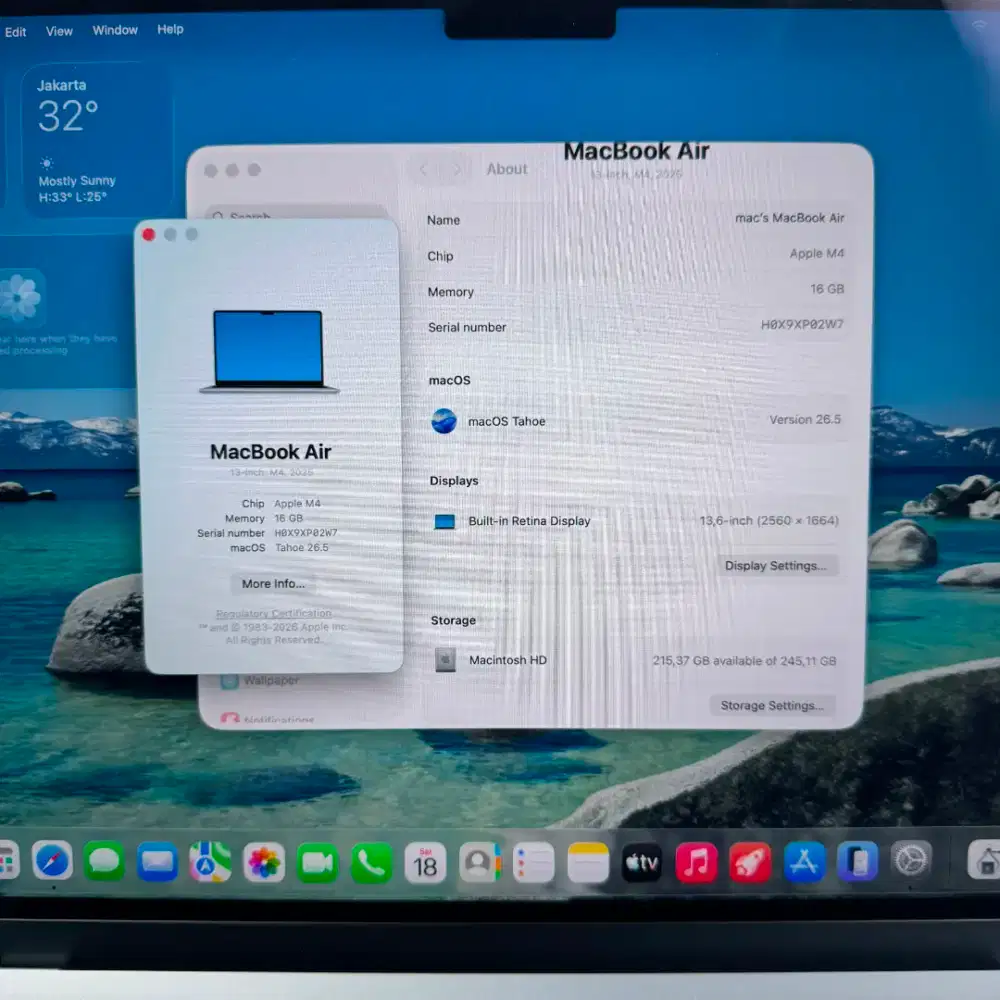
Task: Click More Info... in About This Mac
Action: pyautogui.click(x=273, y=584)
